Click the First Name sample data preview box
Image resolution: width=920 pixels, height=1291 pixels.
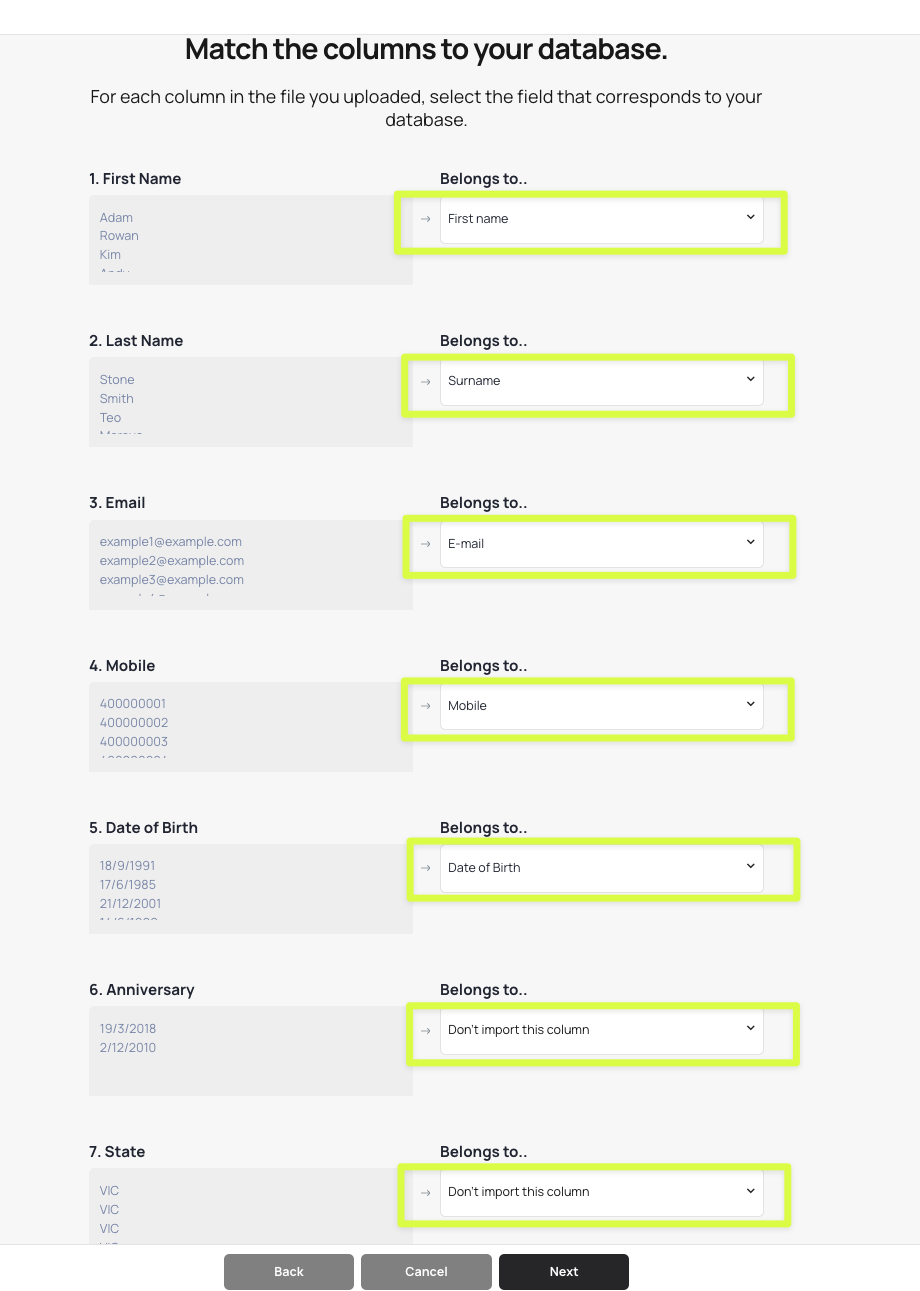(x=250, y=240)
